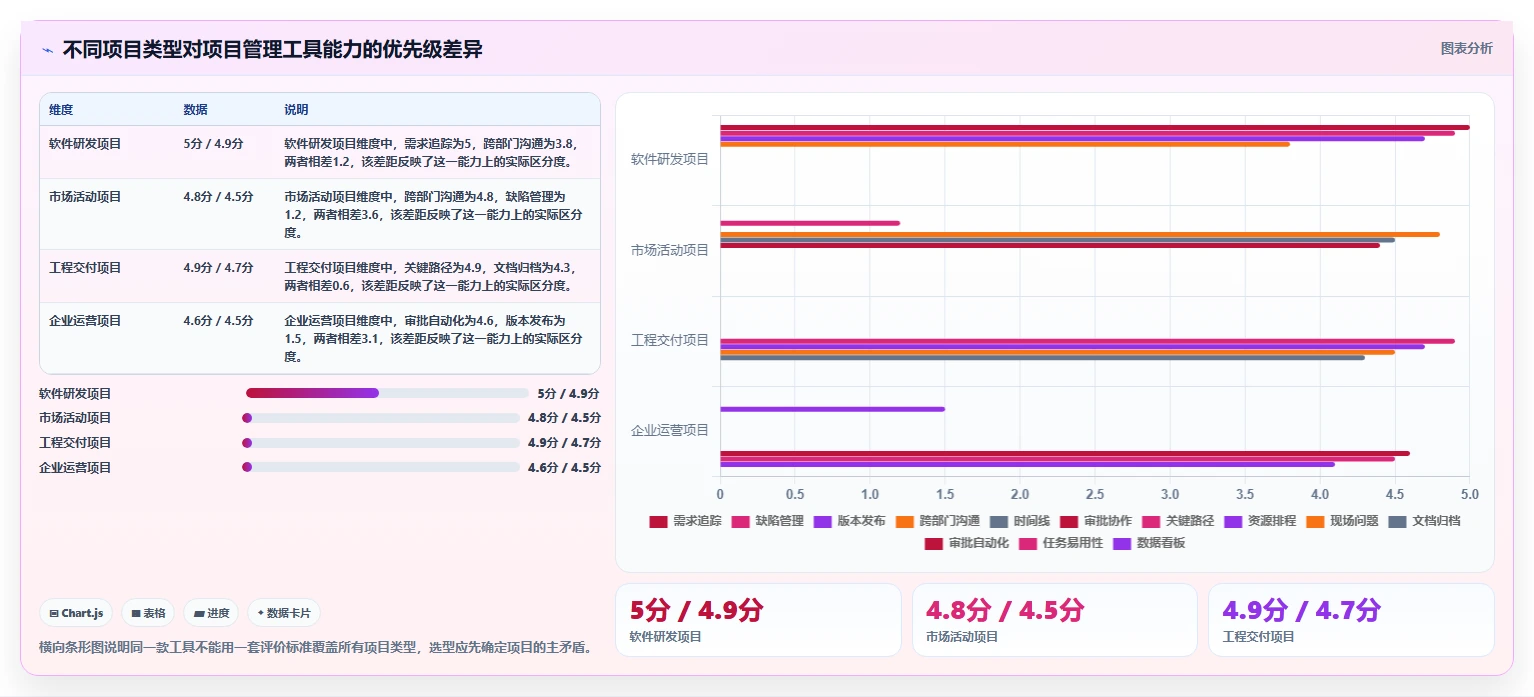Click the short pink 1.2 bar in 市场活动项目
This screenshot has width=1534, height=697.
810,223
